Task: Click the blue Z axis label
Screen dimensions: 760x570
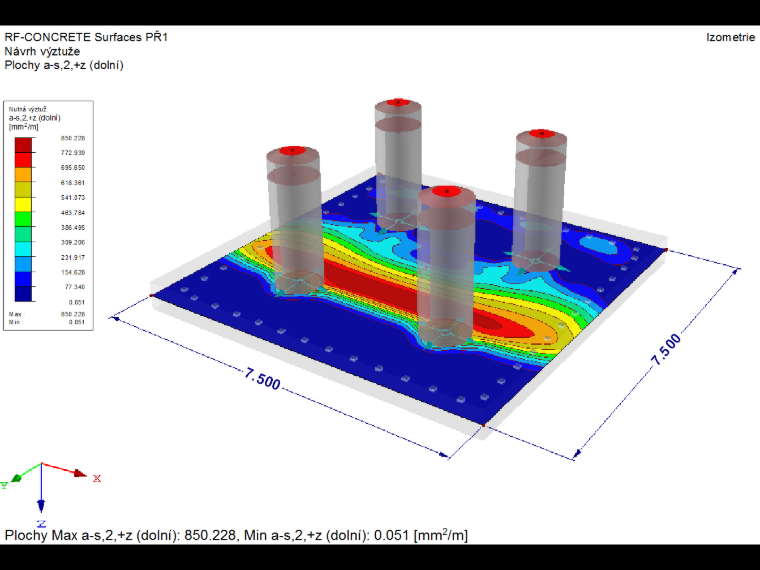Action: pyautogui.click(x=42, y=523)
